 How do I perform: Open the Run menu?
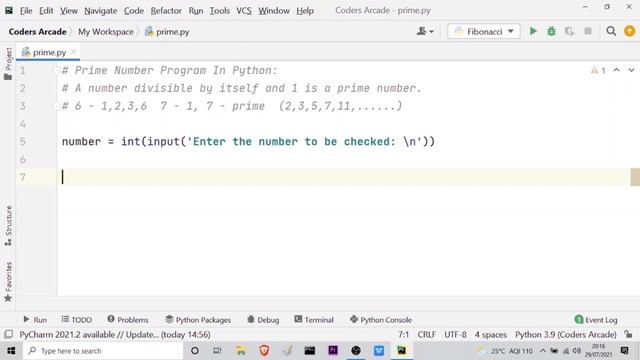196,11
